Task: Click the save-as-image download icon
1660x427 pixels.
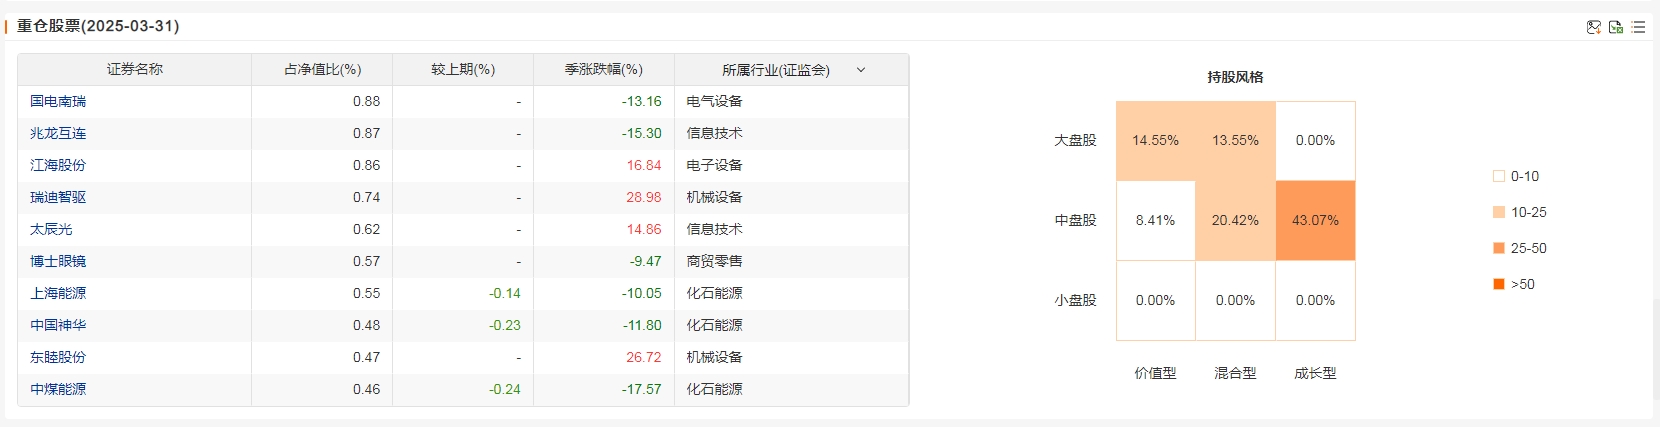Action: (x=1594, y=27)
